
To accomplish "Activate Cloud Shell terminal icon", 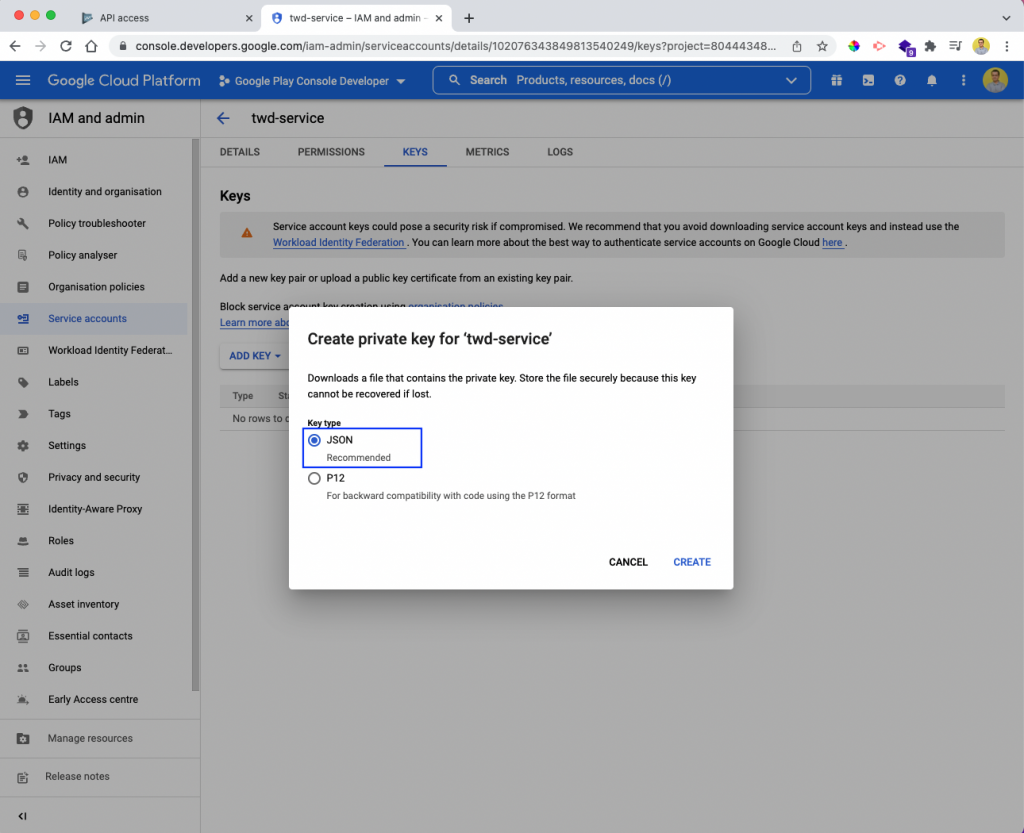I will (x=868, y=80).
